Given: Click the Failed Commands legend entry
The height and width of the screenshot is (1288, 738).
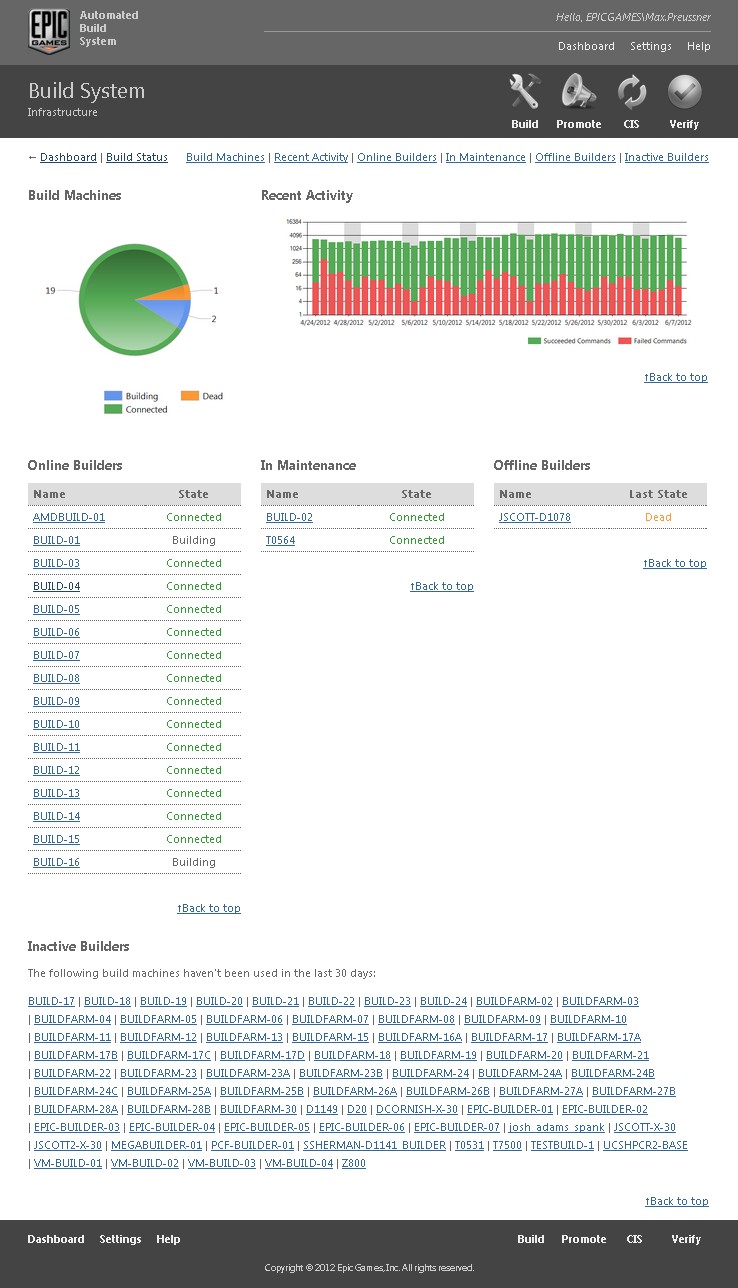Looking at the screenshot, I should click(652, 341).
